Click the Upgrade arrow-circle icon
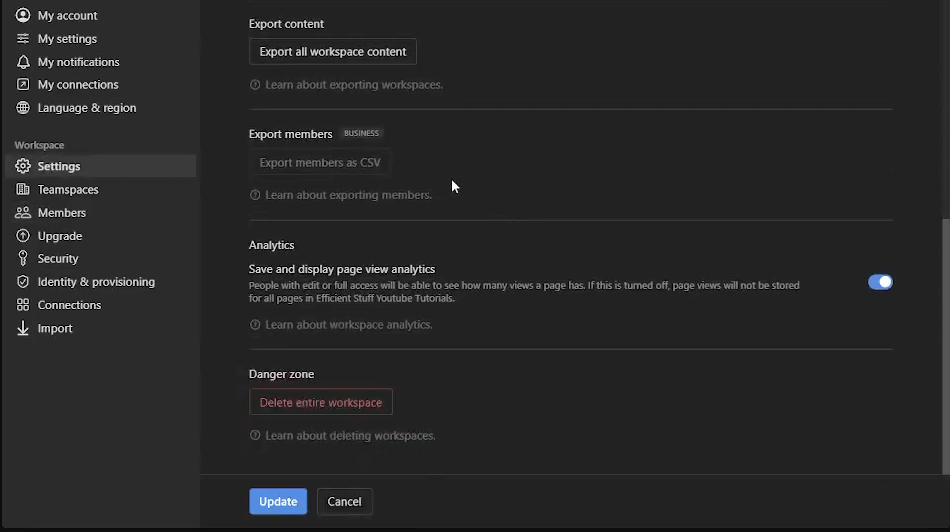950x532 pixels. point(22,236)
